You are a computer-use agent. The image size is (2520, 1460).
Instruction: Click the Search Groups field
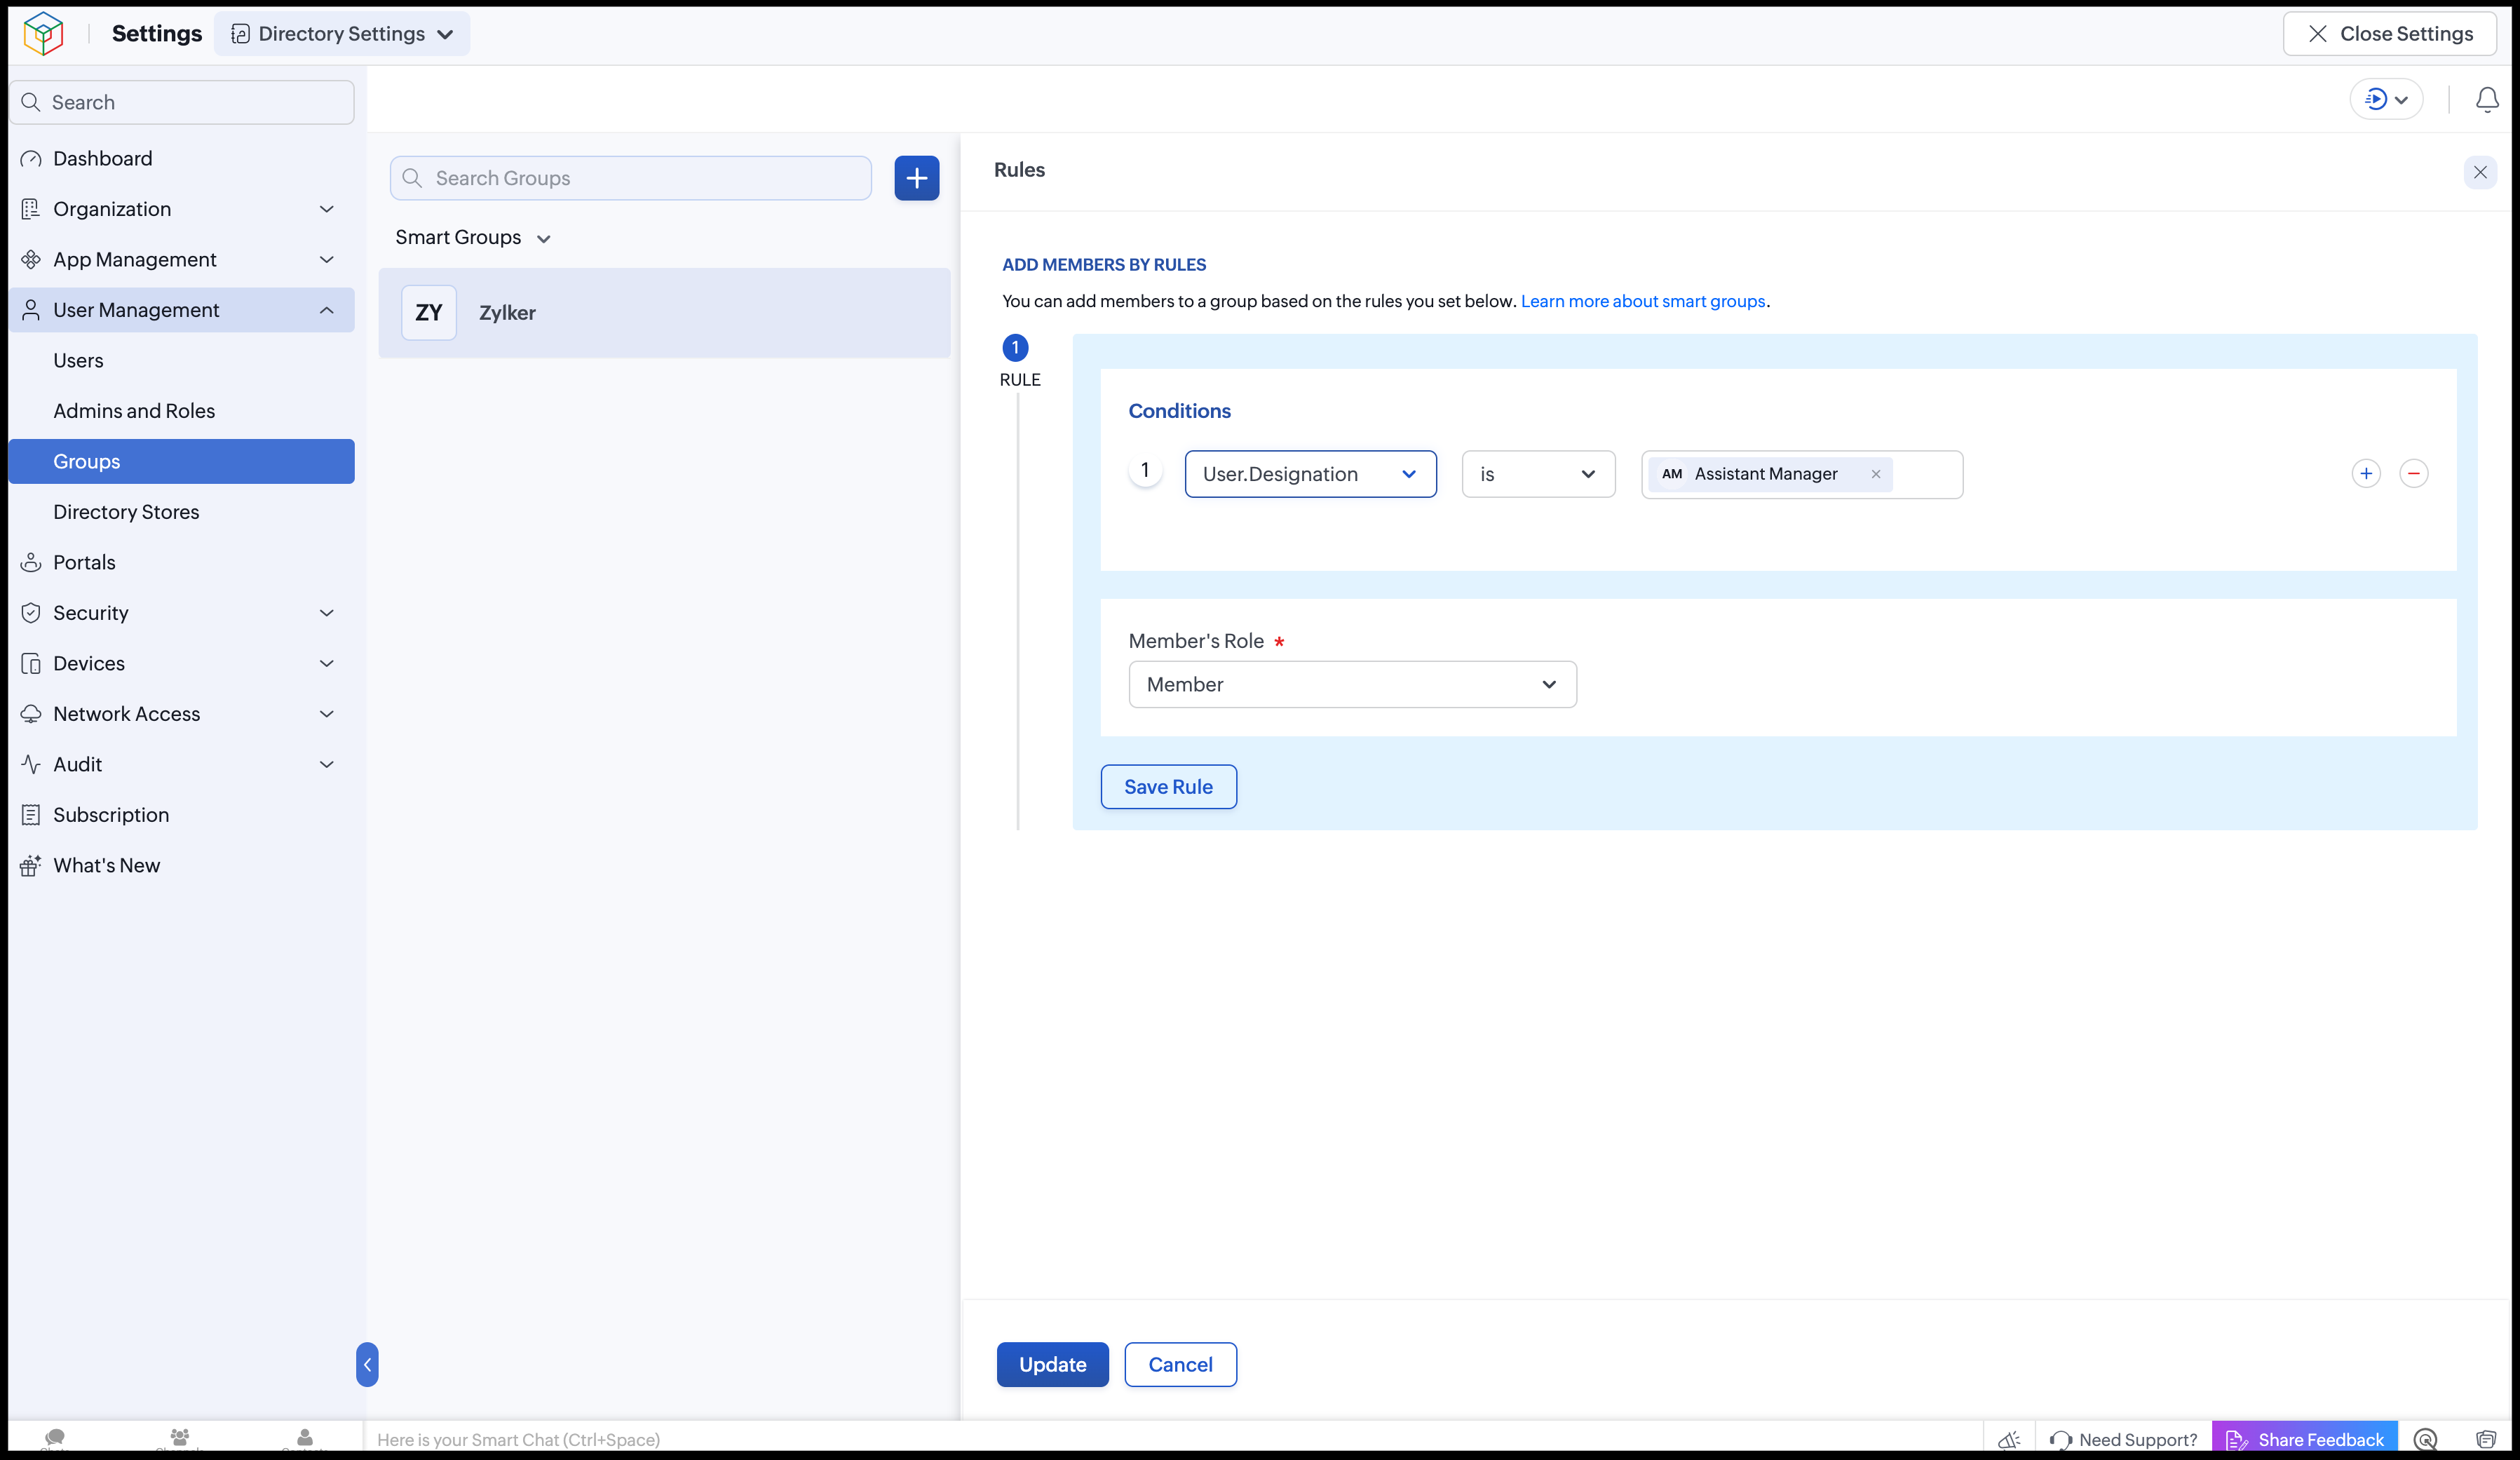[631, 178]
